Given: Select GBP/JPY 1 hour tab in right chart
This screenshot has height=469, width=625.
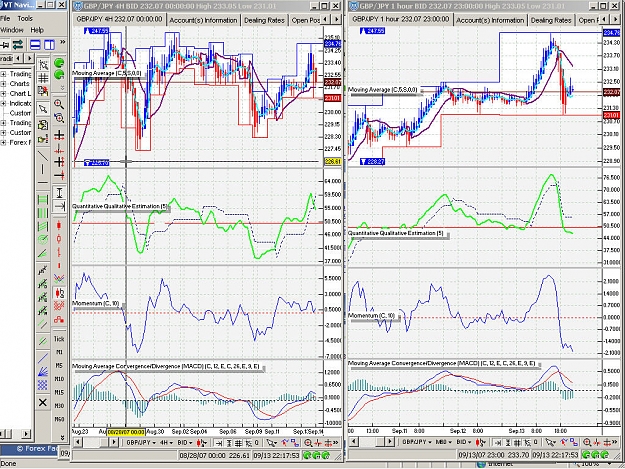Looking at the screenshot, I should [401, 19].
